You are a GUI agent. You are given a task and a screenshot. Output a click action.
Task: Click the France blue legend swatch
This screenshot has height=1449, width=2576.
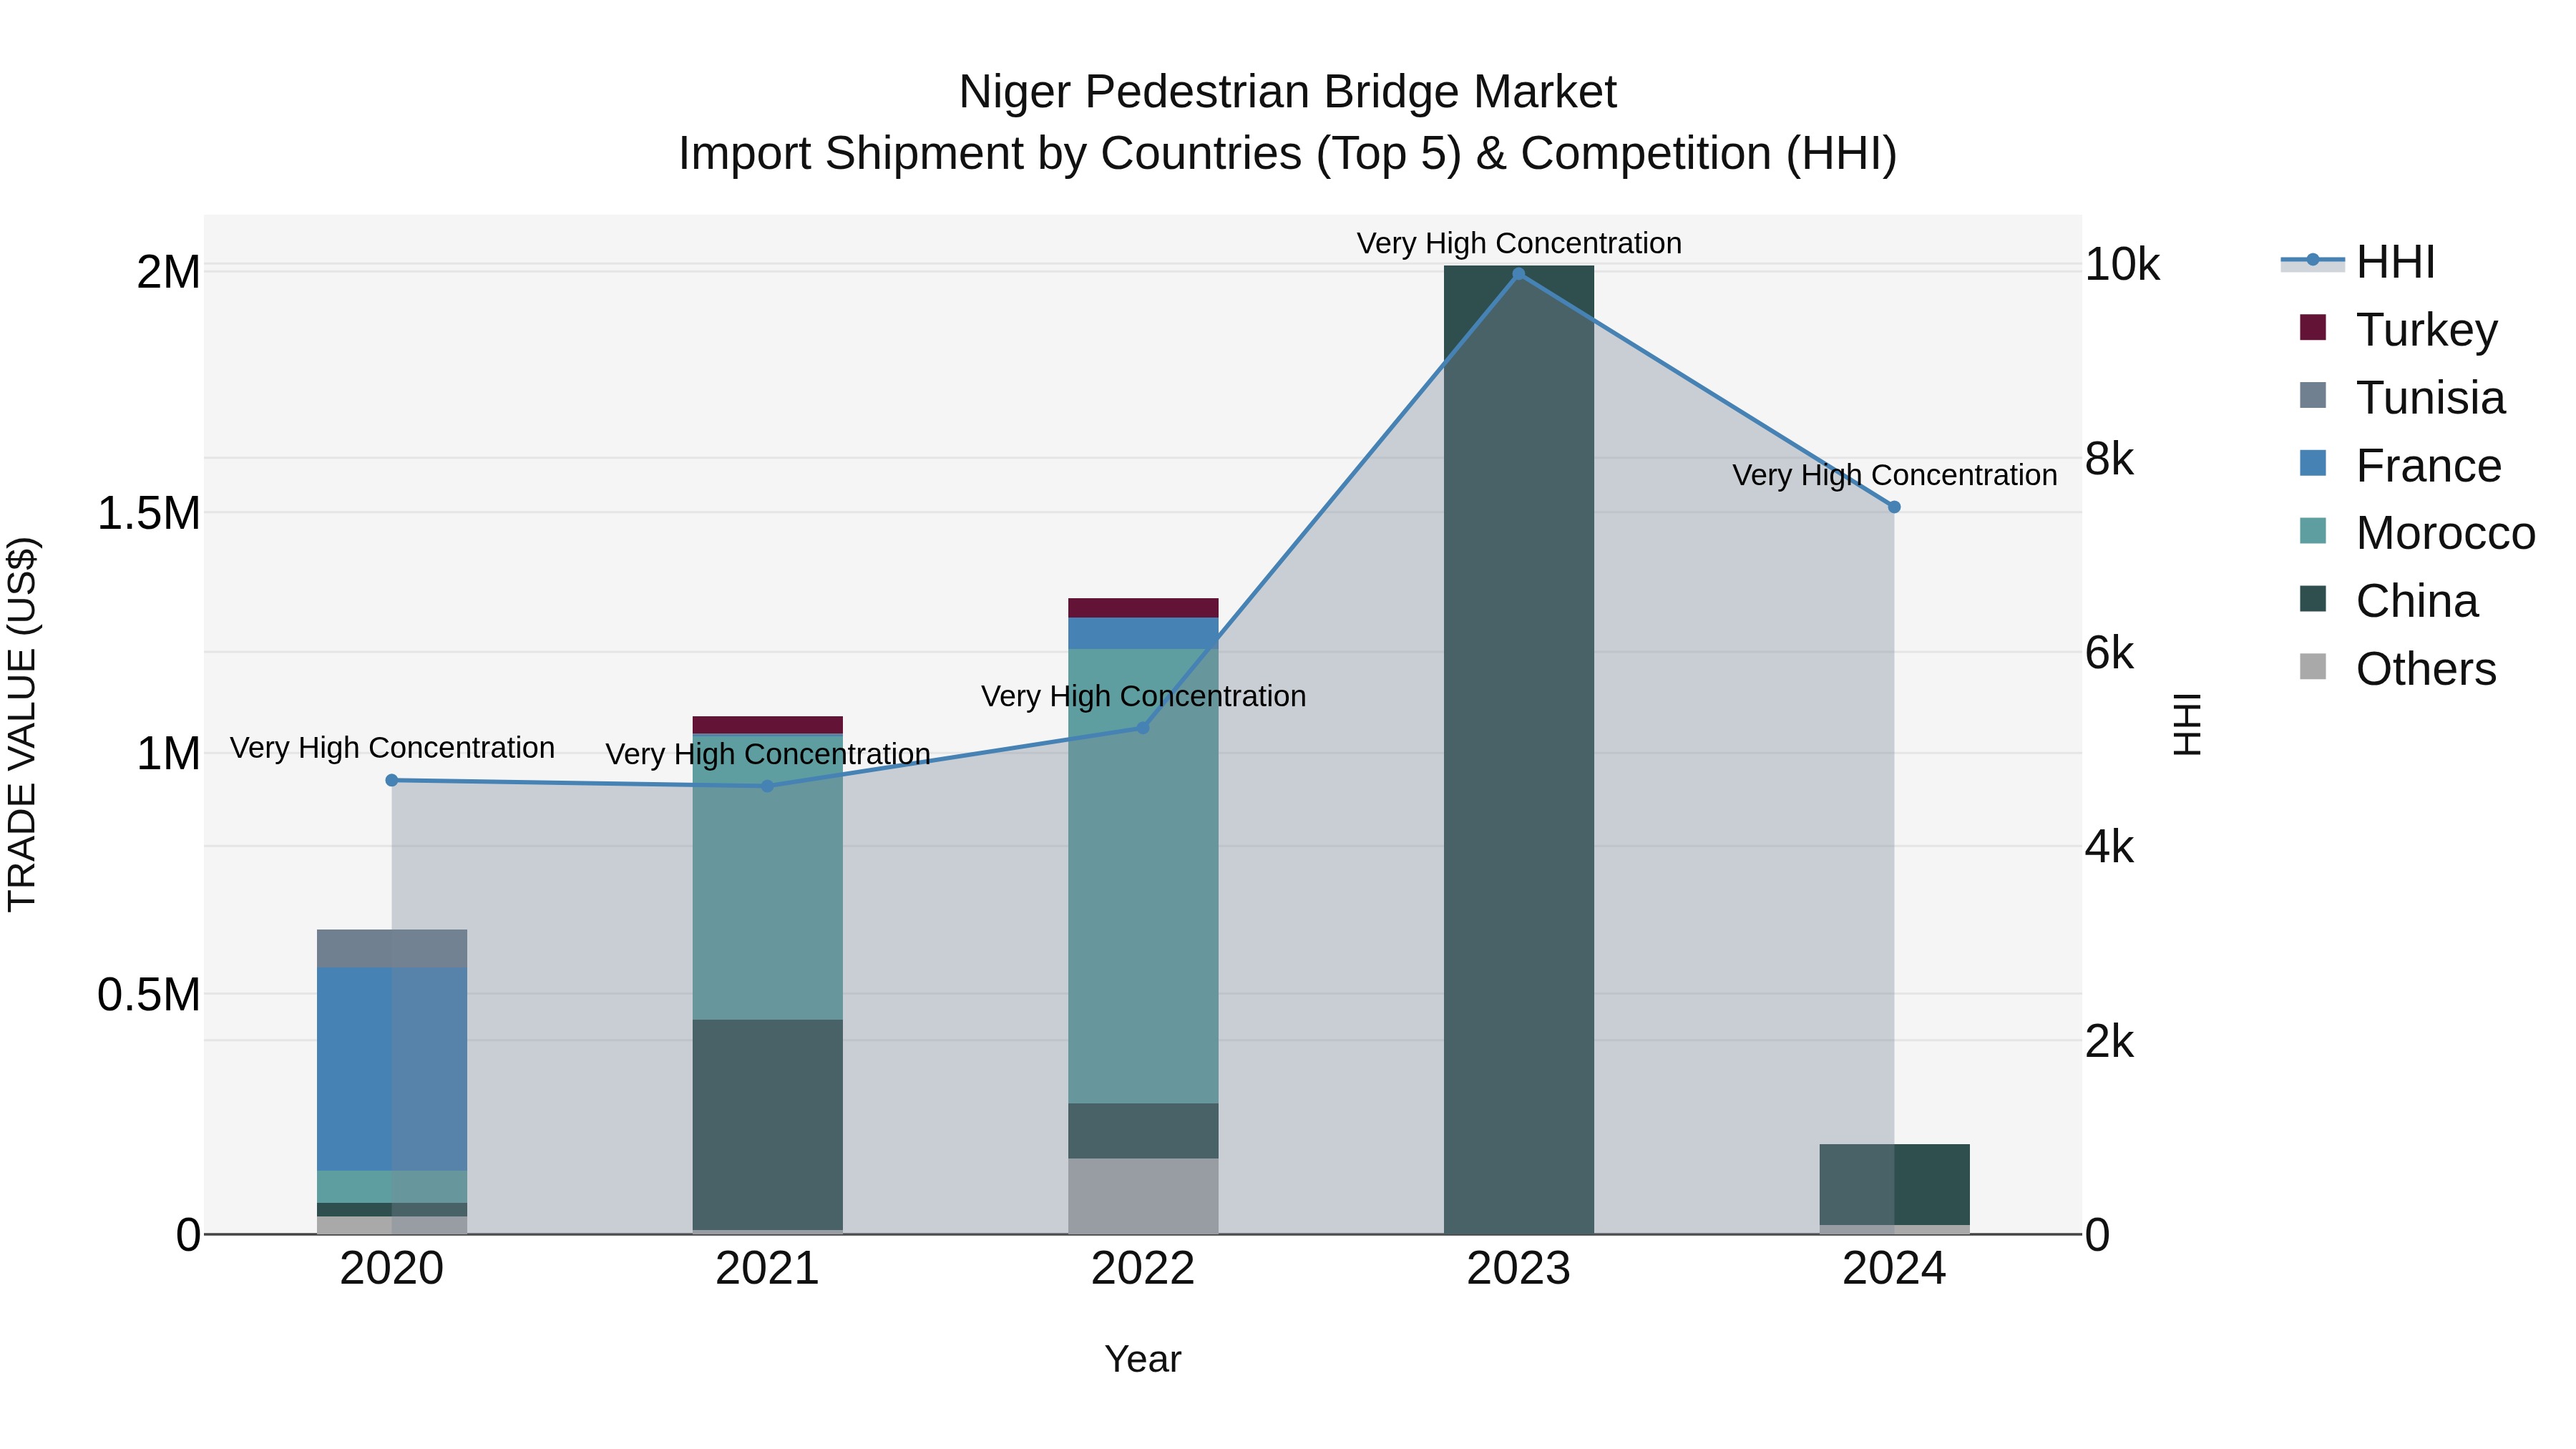2313,463
